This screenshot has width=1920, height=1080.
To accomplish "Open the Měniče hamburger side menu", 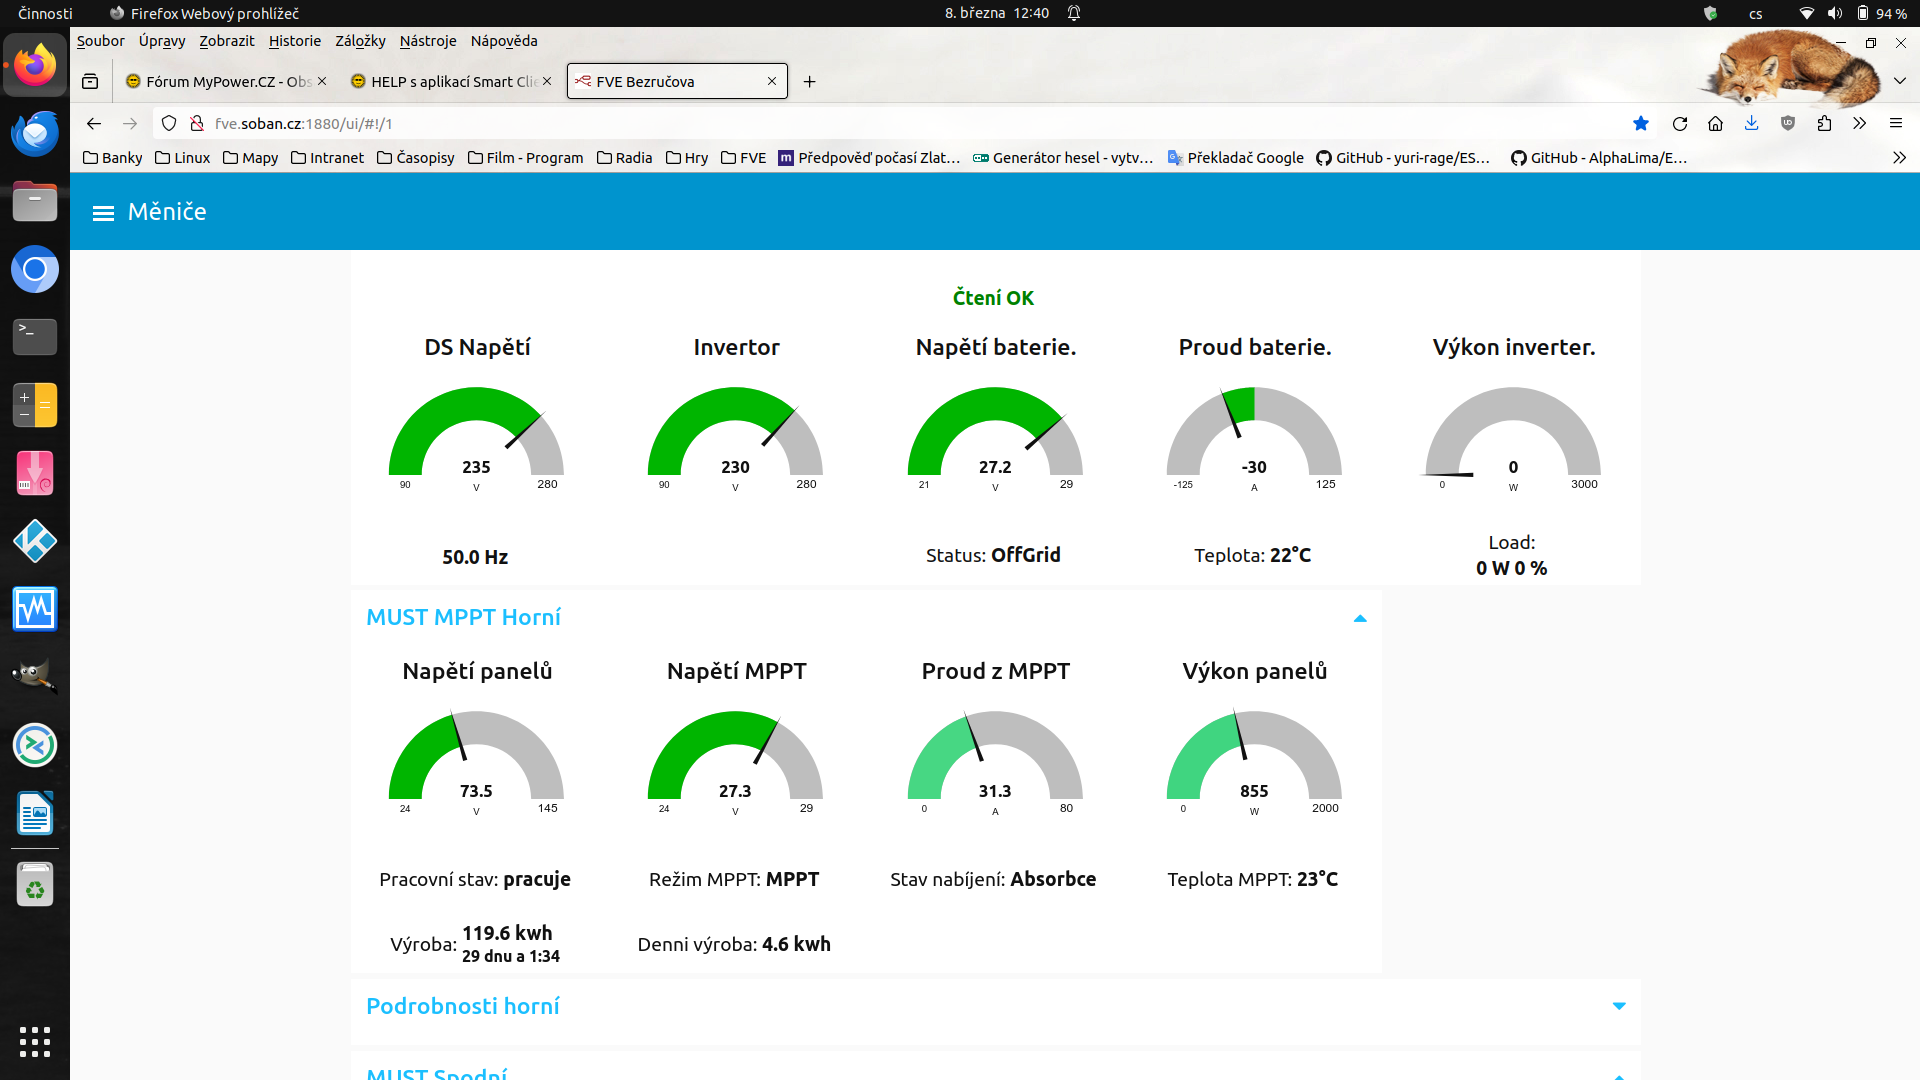I will click(103, 213).
